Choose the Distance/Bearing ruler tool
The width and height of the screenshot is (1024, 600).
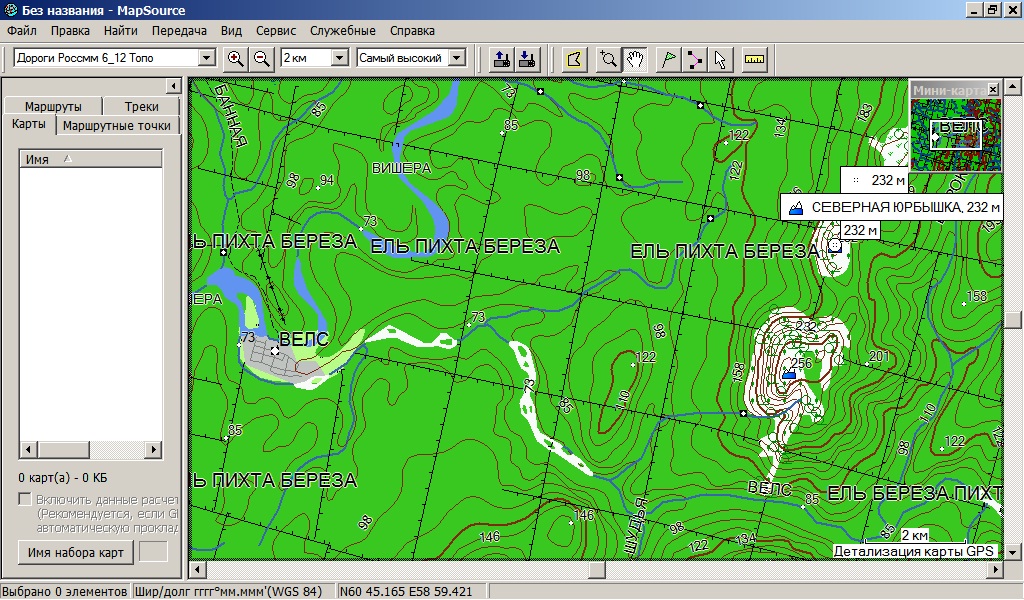tap(754, 59)
